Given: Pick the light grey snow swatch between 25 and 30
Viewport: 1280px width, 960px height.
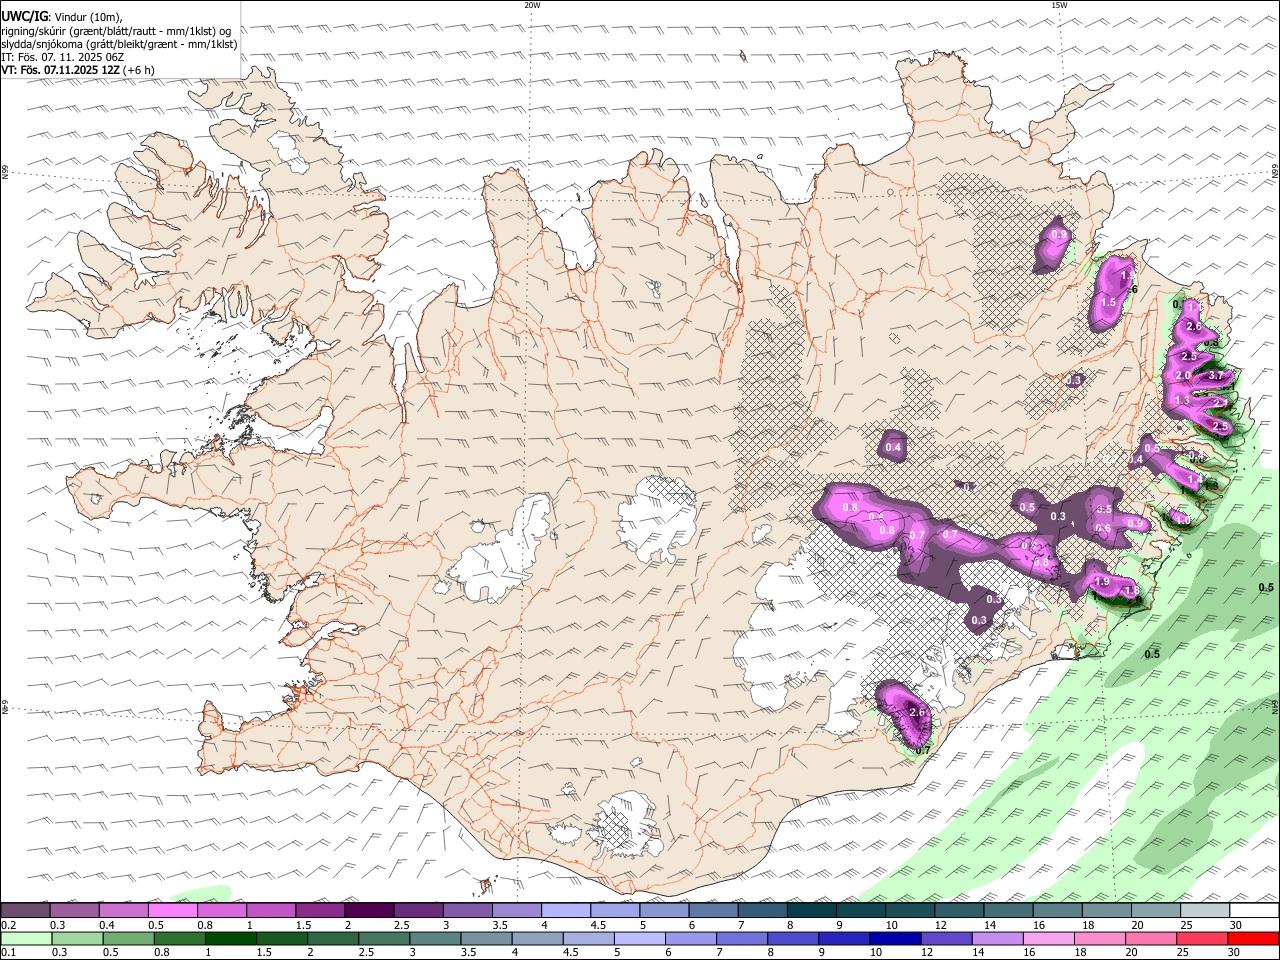Looking at the screenshot, I should (1203, 911).
